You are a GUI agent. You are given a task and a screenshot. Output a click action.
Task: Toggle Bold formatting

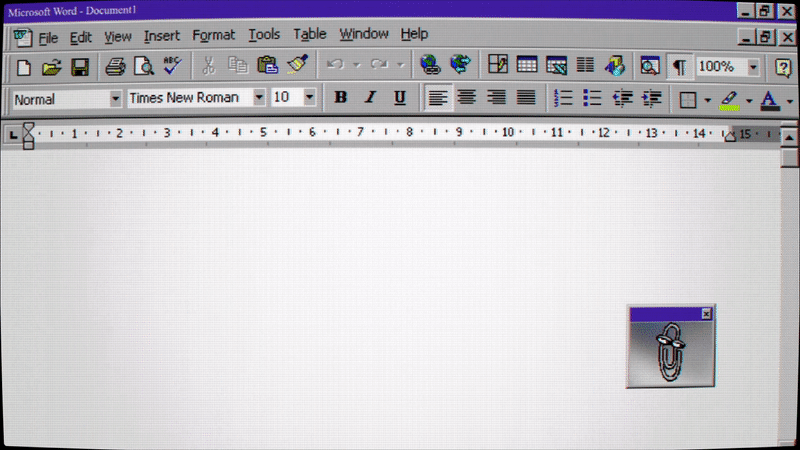(340, 97)
